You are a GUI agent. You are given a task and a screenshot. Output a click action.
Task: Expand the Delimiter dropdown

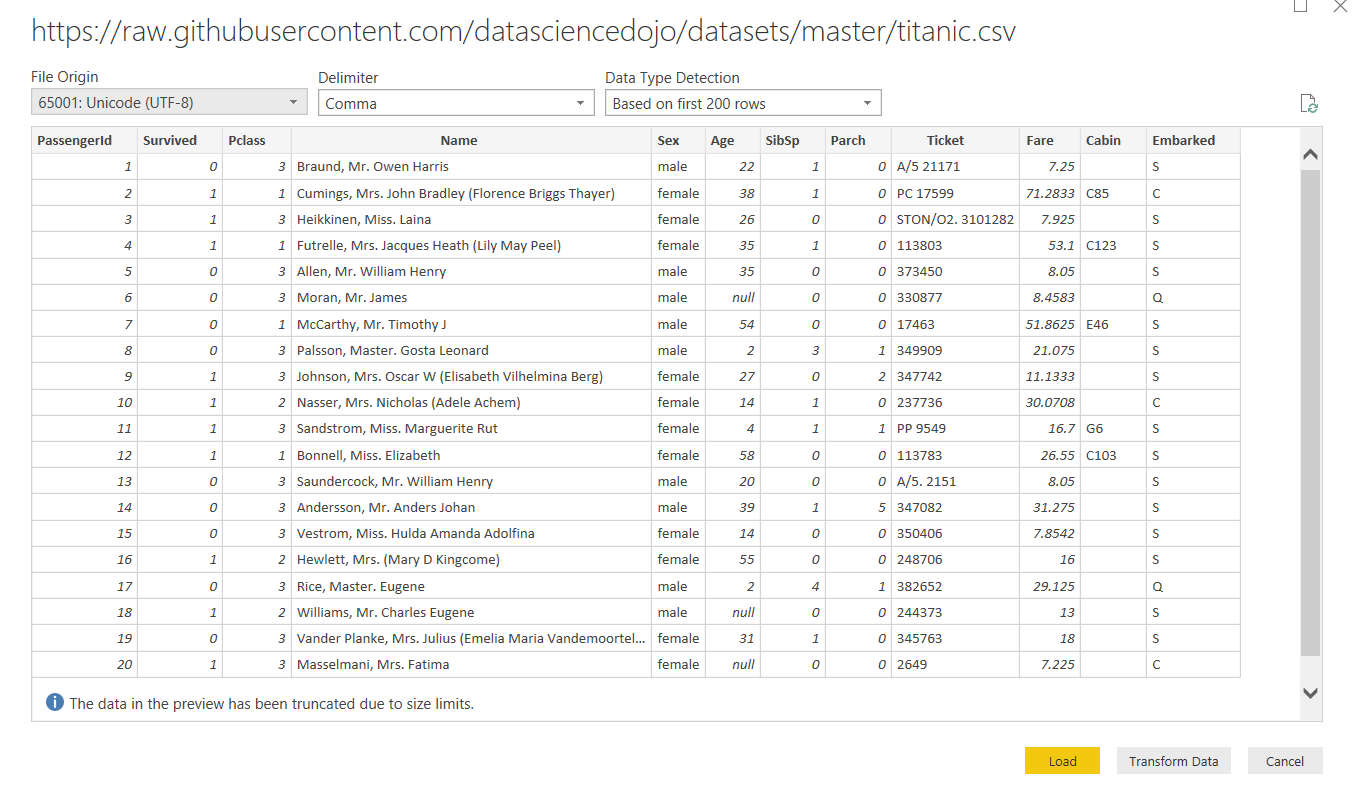click(456, 103)
